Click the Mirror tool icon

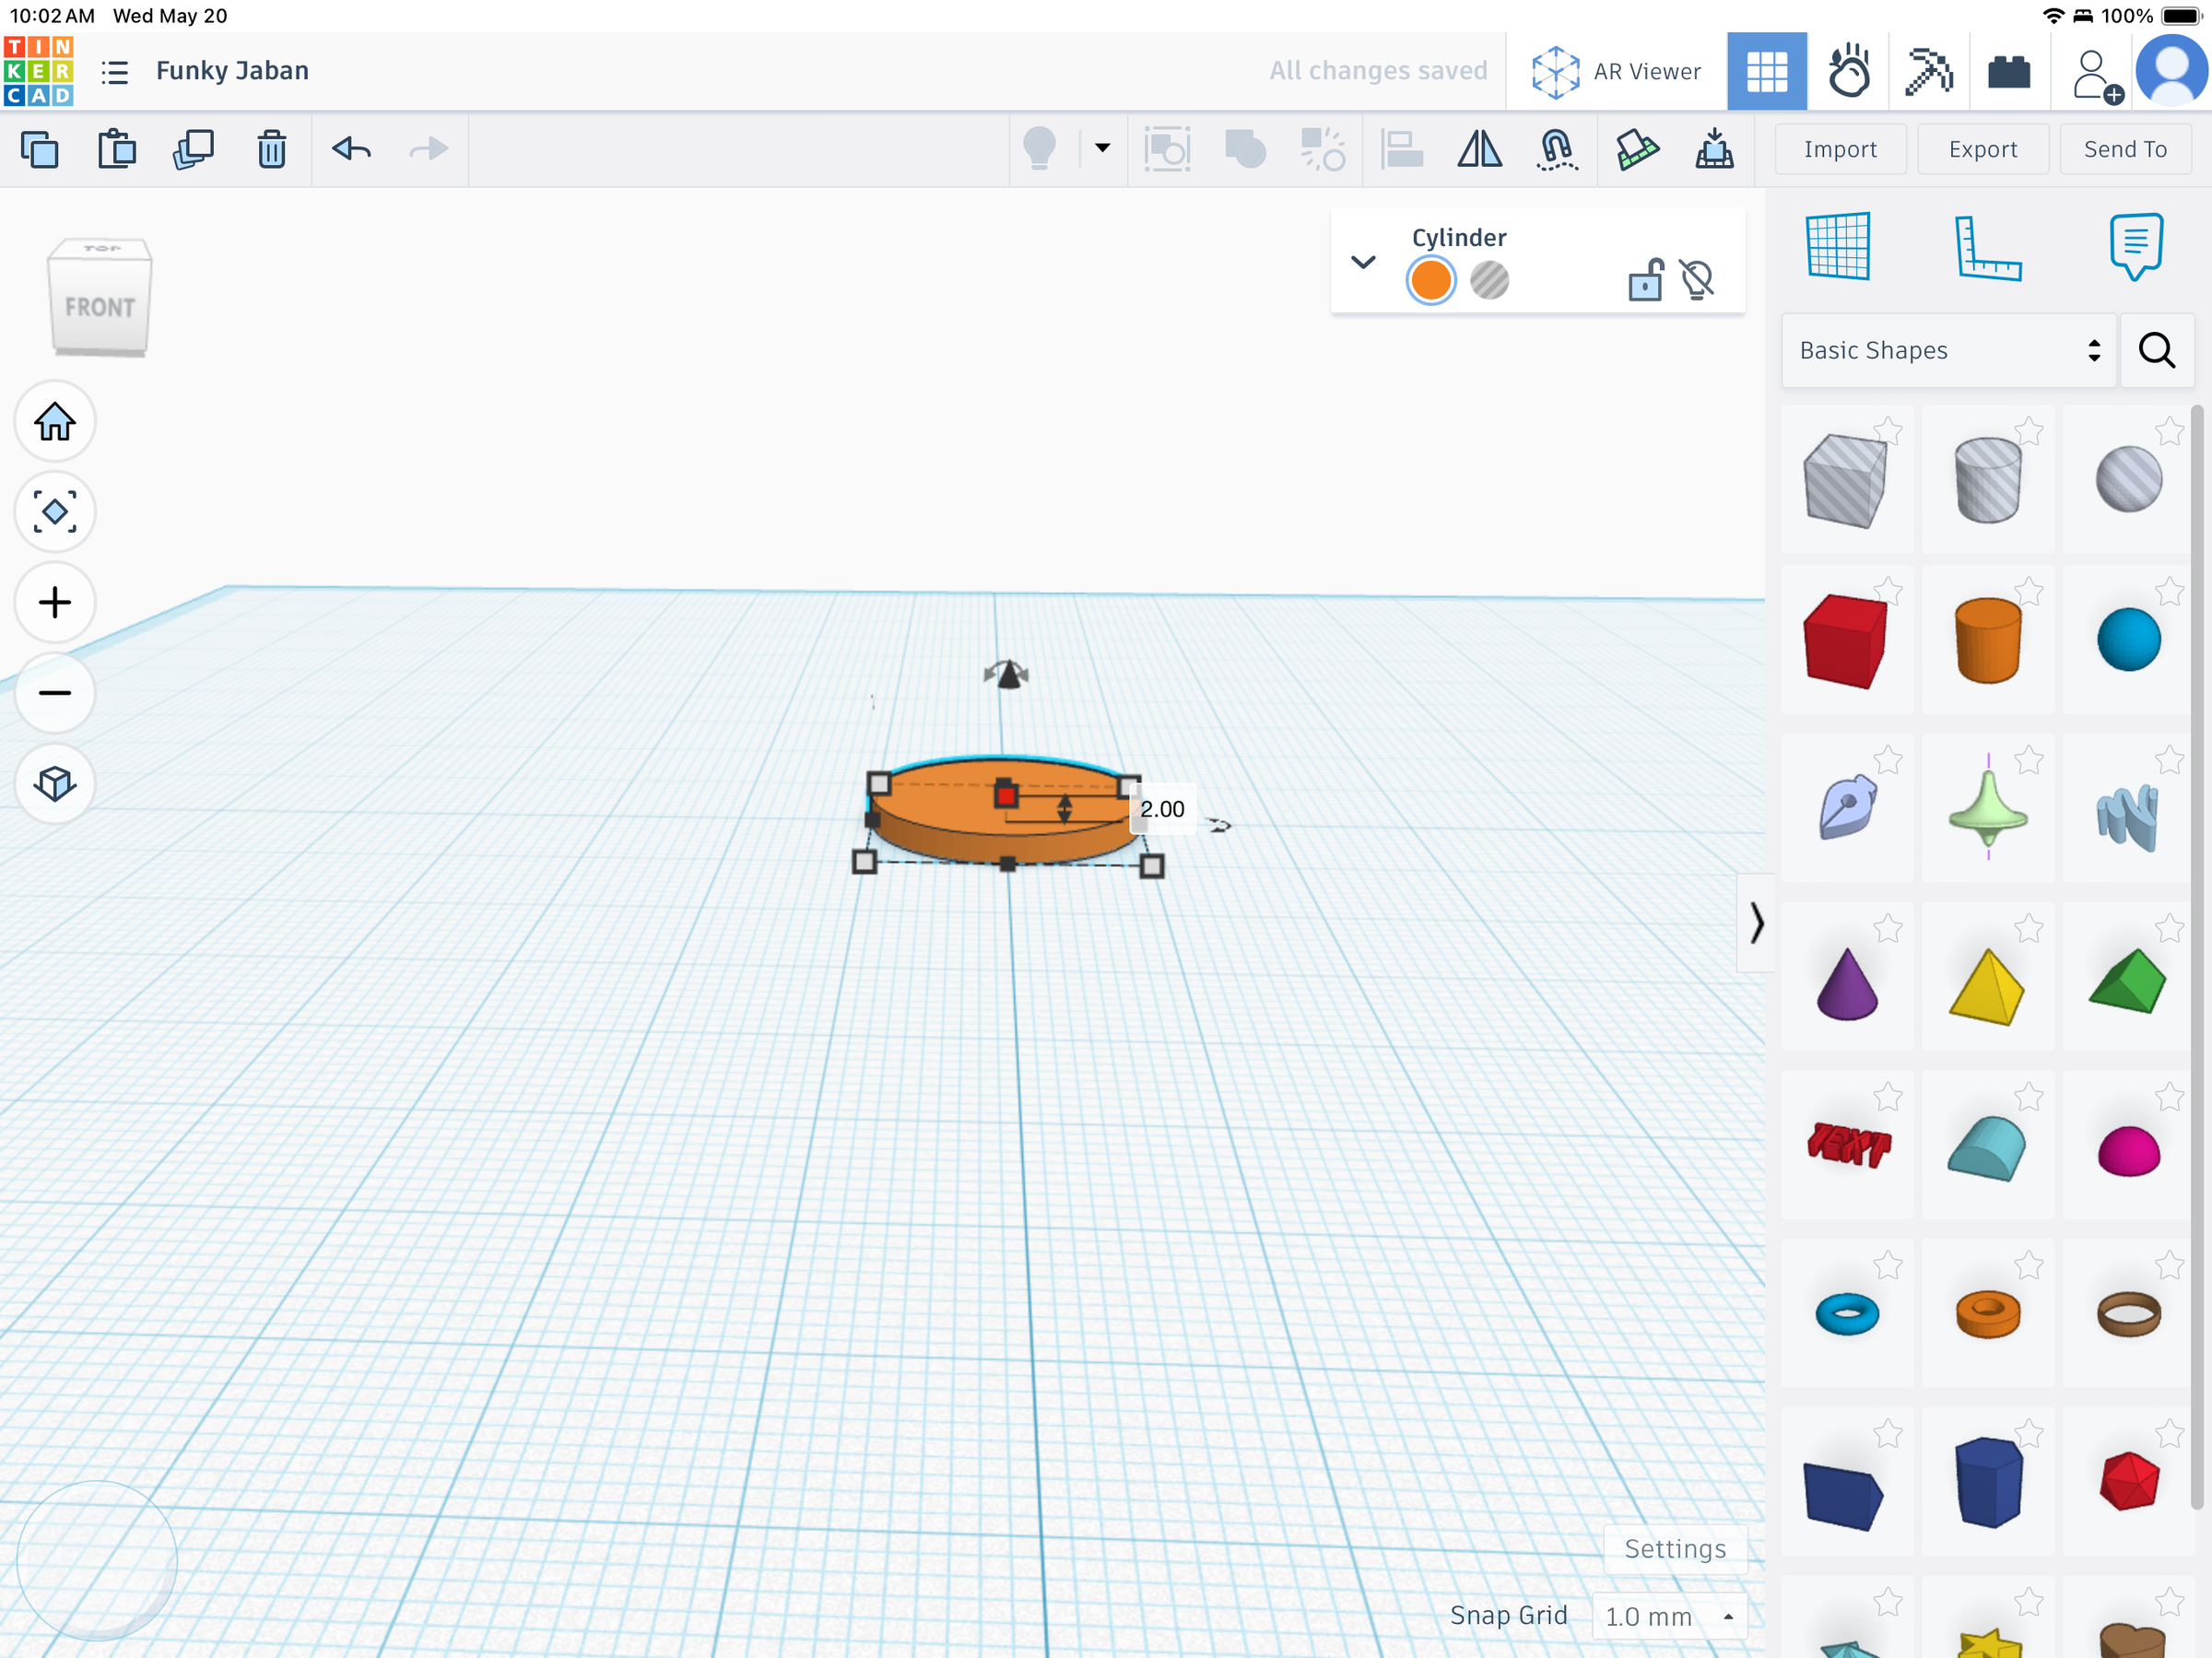(x=1479, y=150)
